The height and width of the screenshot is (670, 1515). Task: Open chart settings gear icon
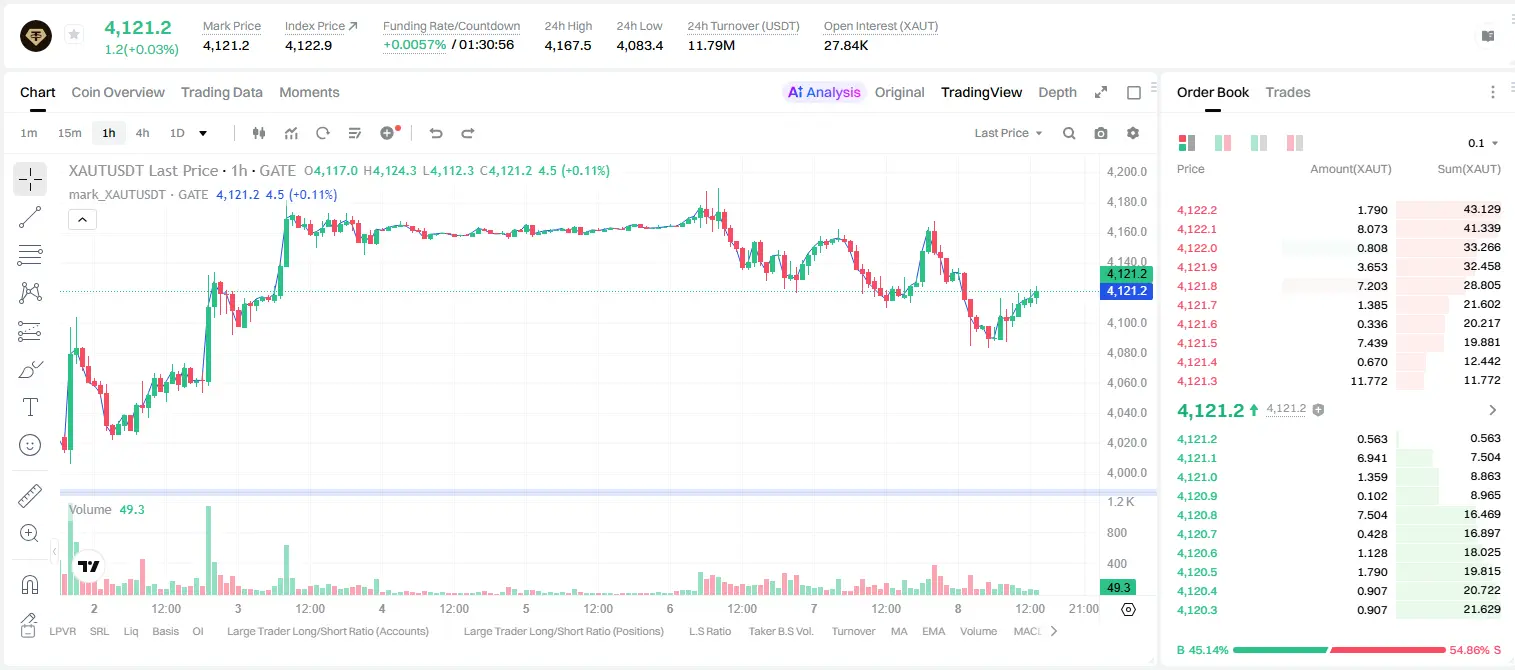pos(1133,133)
